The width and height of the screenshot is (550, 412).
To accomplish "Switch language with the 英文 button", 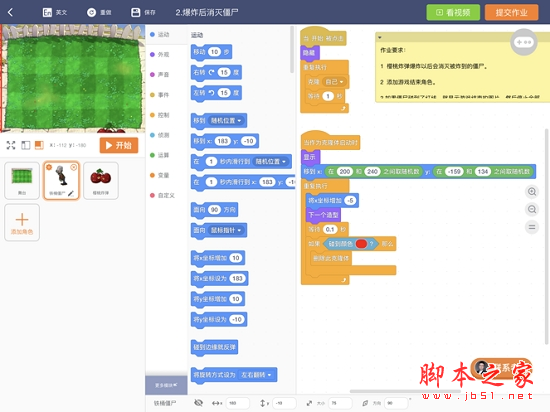I will pos(55,13).
